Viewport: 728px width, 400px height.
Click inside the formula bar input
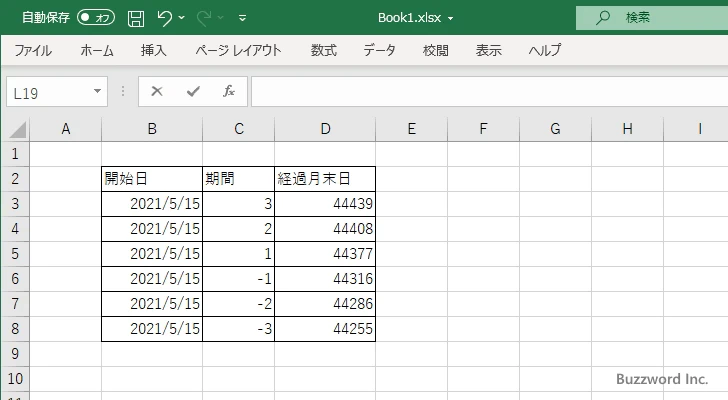489,92
